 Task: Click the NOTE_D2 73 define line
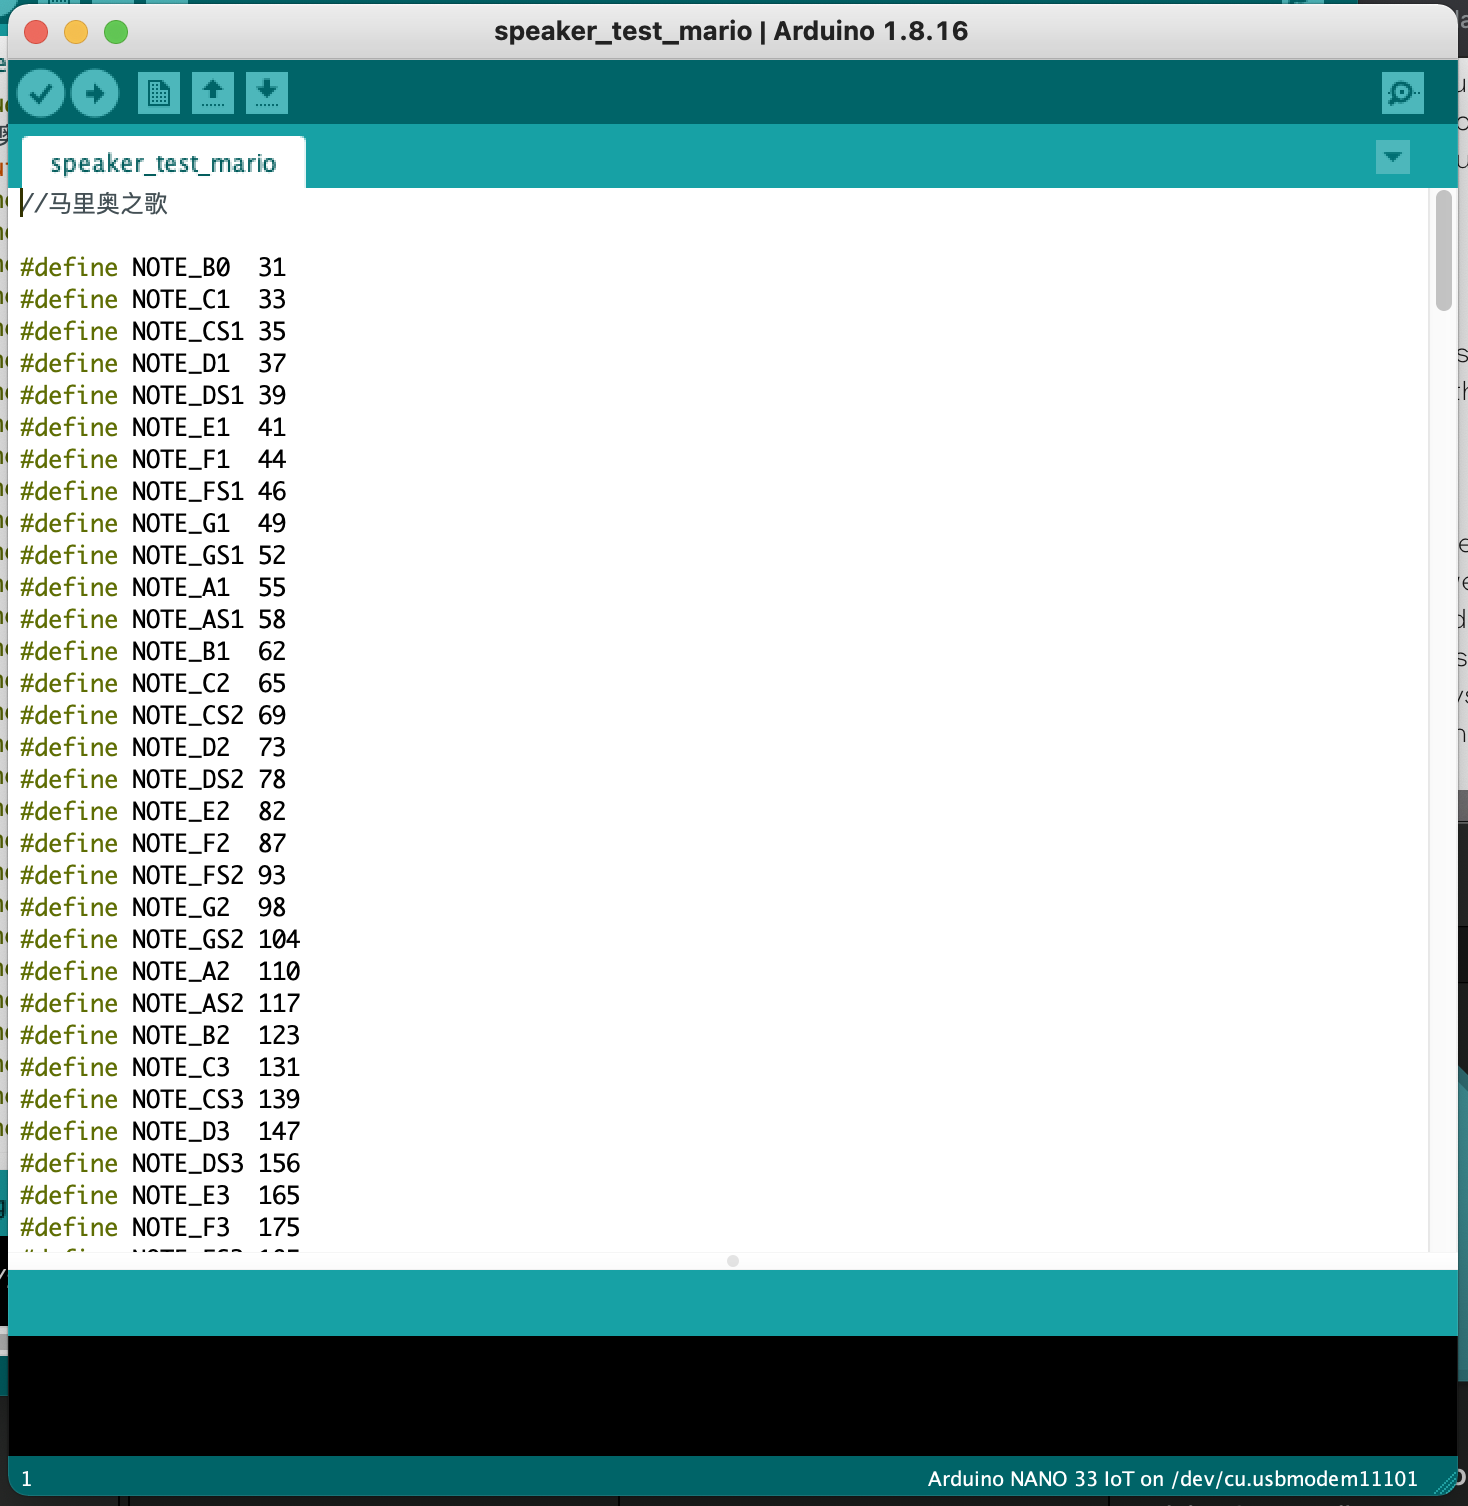[153, 747]
